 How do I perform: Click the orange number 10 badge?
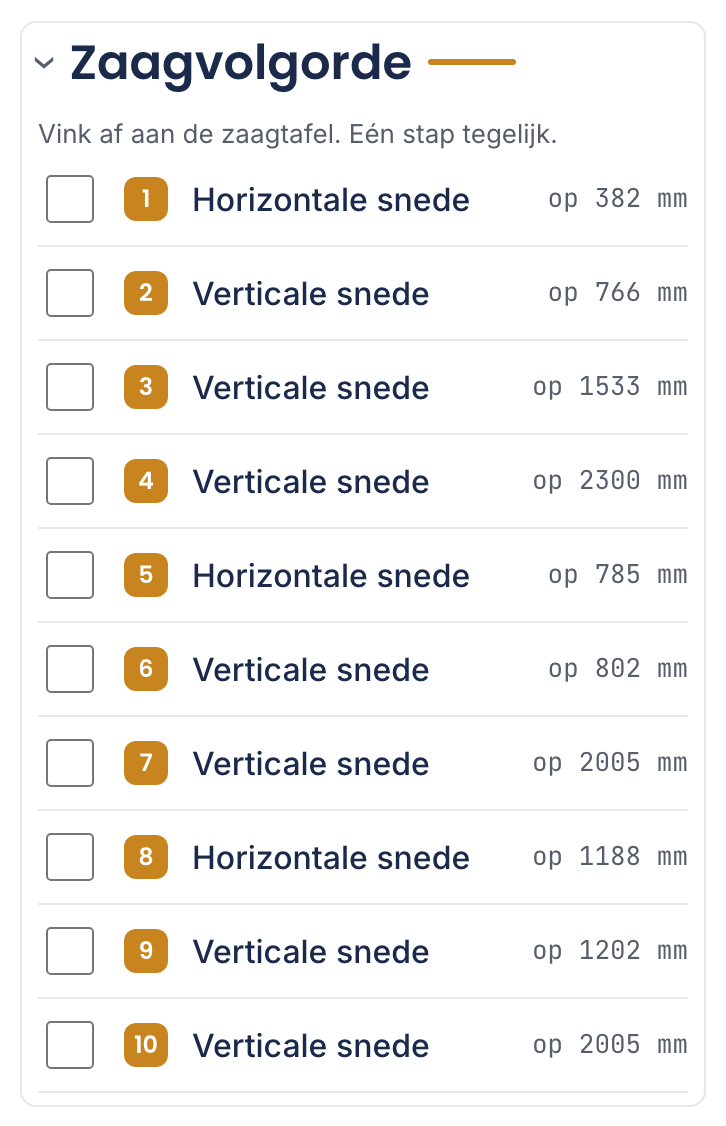pyautogui.click(x=146, y=1046)
